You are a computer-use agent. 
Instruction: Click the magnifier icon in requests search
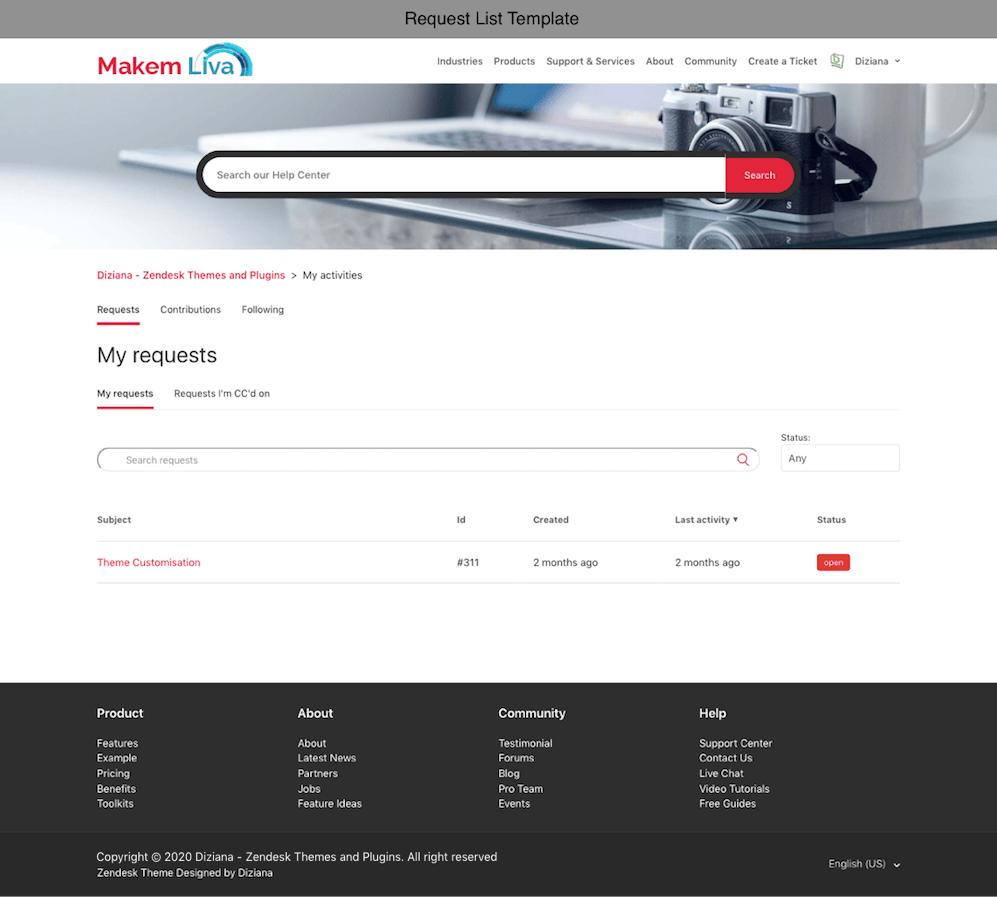coord(743,460)
